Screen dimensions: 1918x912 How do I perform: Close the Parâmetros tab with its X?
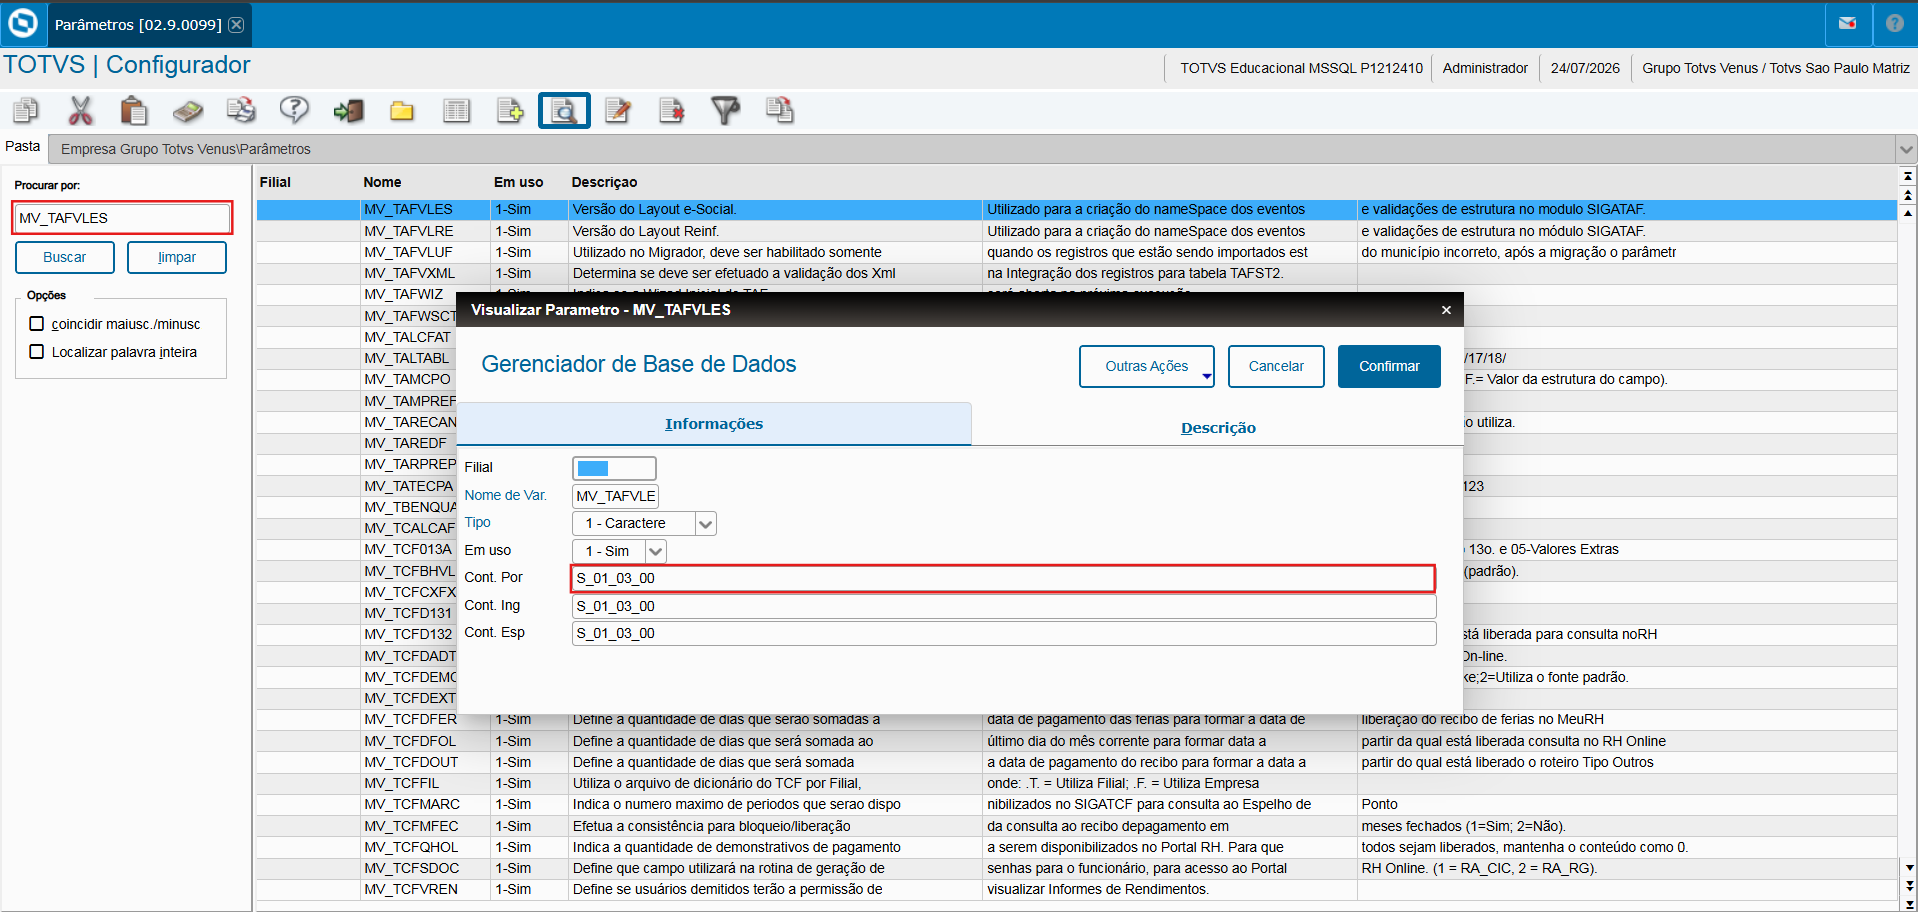point(236,25)
